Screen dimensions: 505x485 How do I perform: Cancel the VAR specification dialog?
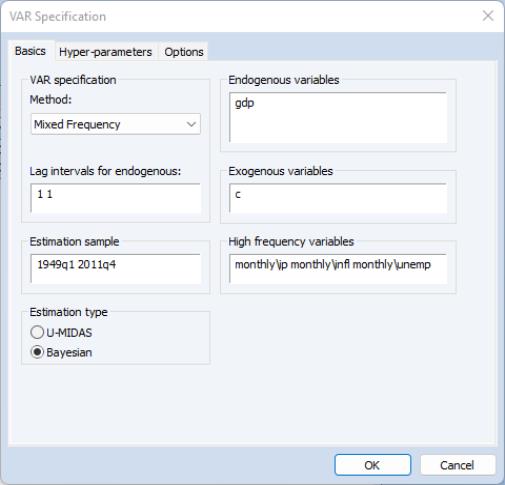pos(457,465)
